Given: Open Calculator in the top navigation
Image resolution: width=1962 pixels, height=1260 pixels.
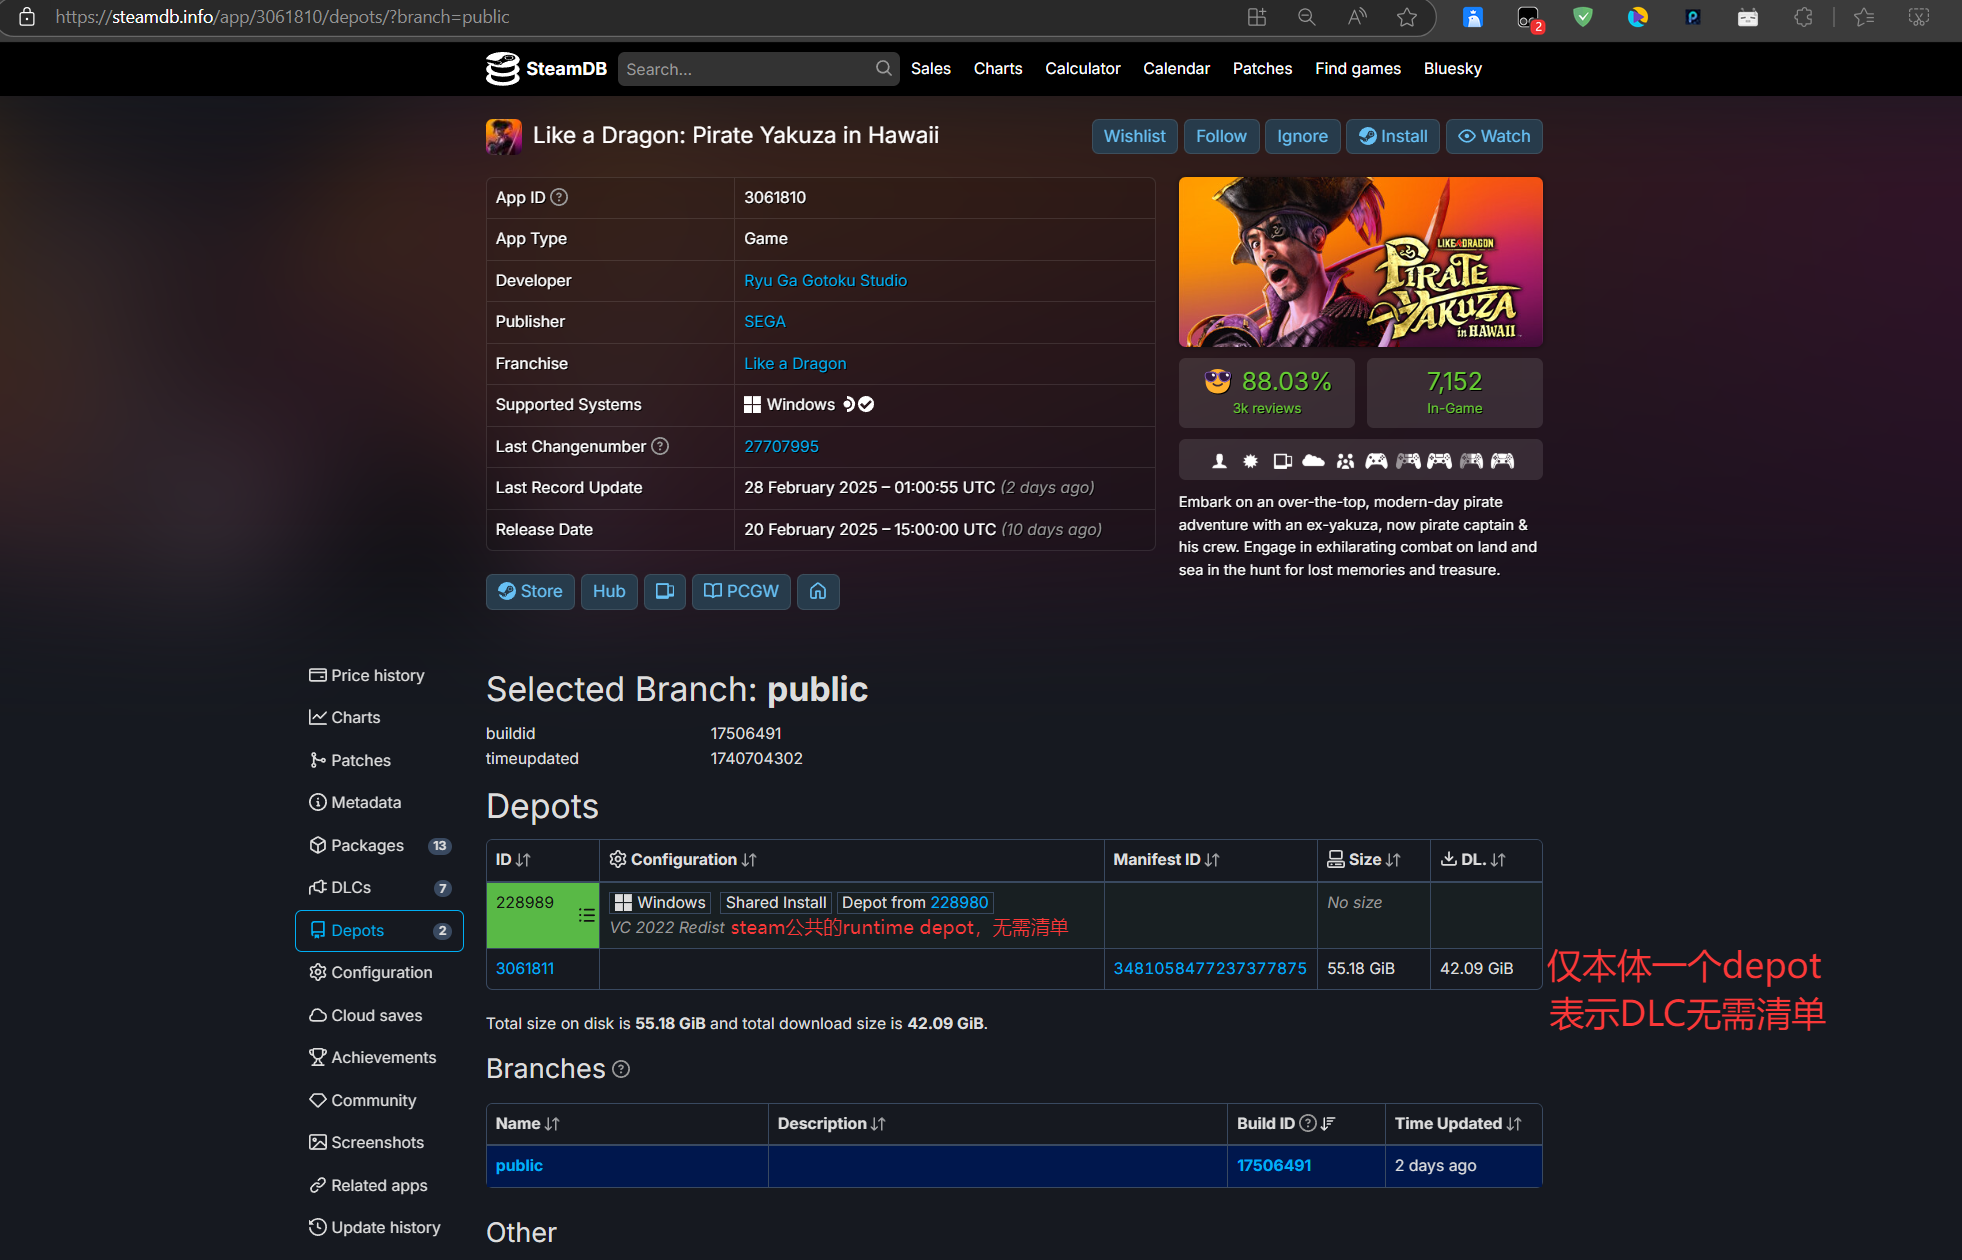Looking at the screenshot, I should [x=1083, y=69].
